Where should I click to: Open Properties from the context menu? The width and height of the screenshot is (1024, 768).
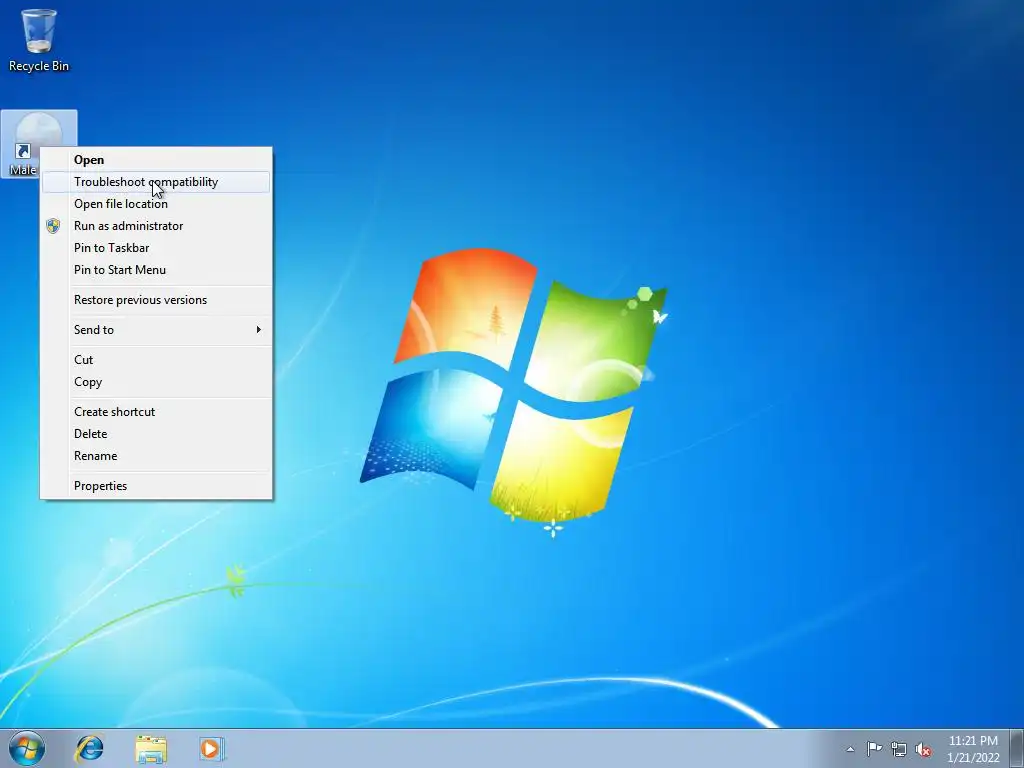pos(155,486)
